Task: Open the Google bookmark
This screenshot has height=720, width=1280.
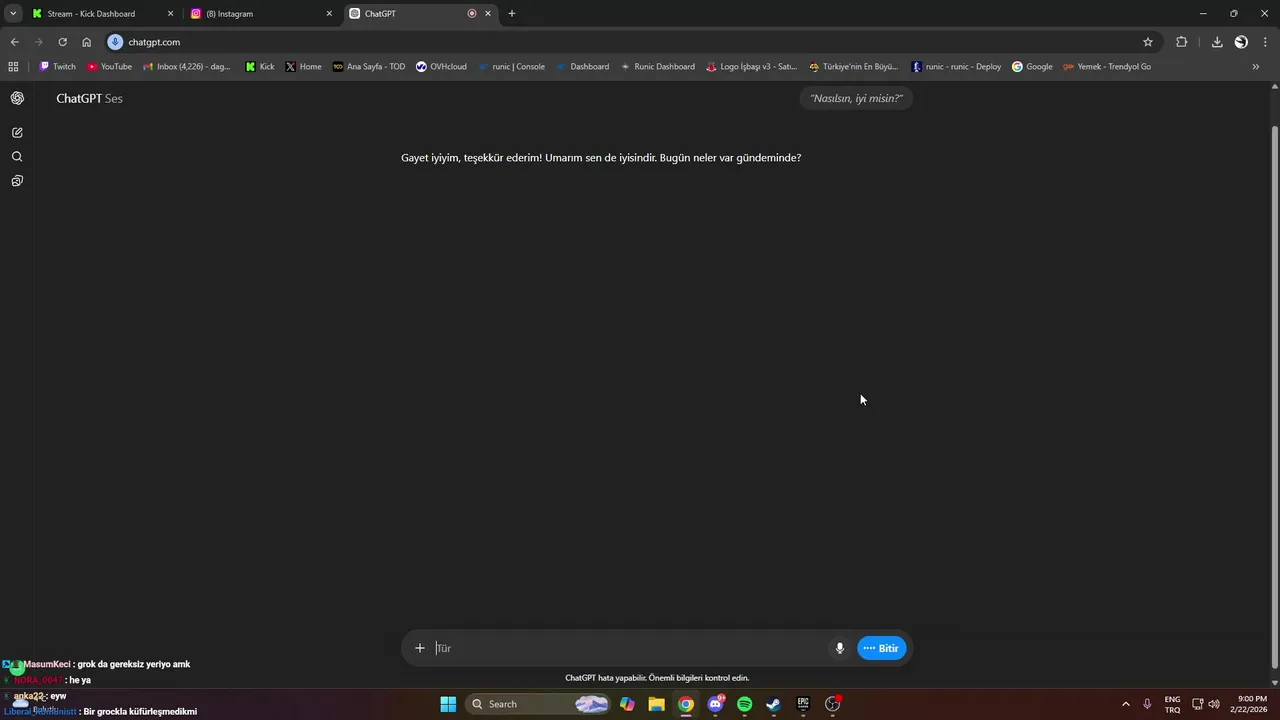Action: click(x=1032, y=67)
